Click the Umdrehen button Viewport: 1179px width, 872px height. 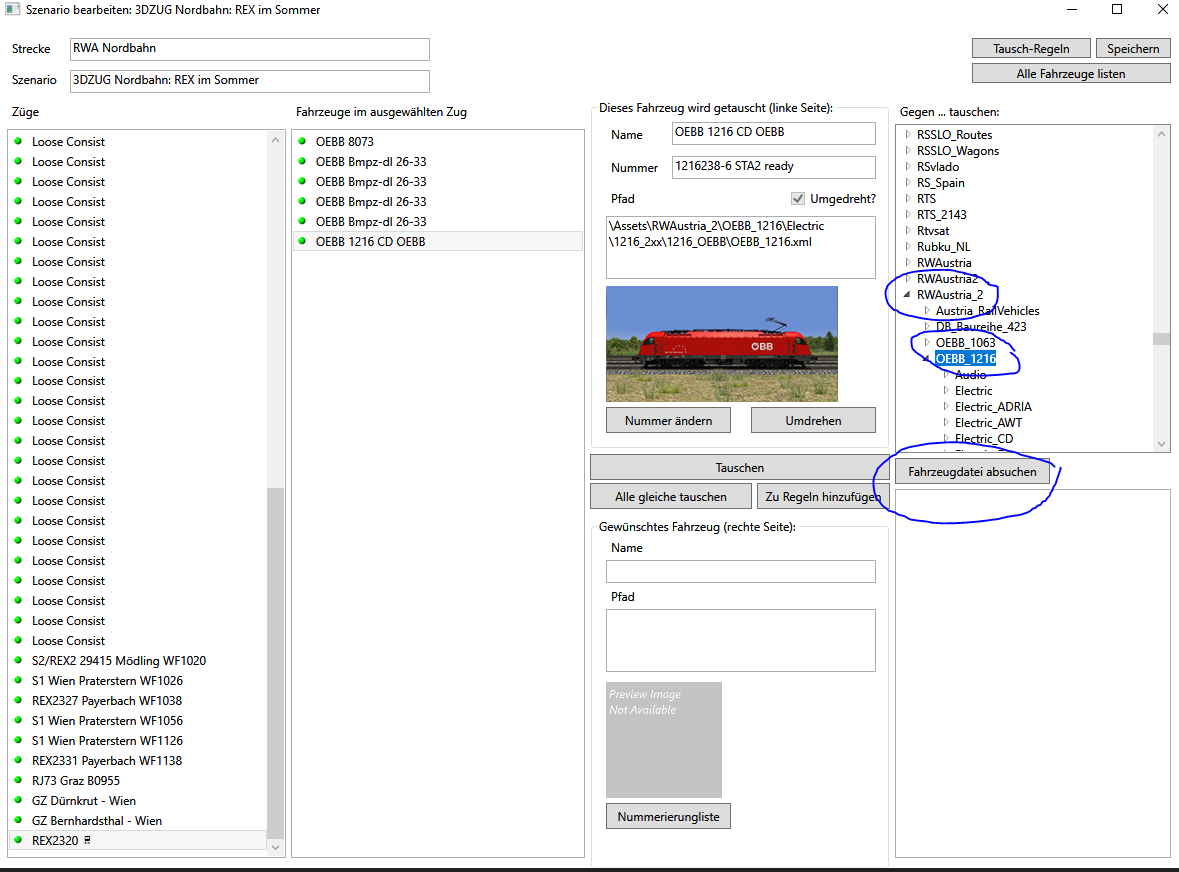point(813,420)
